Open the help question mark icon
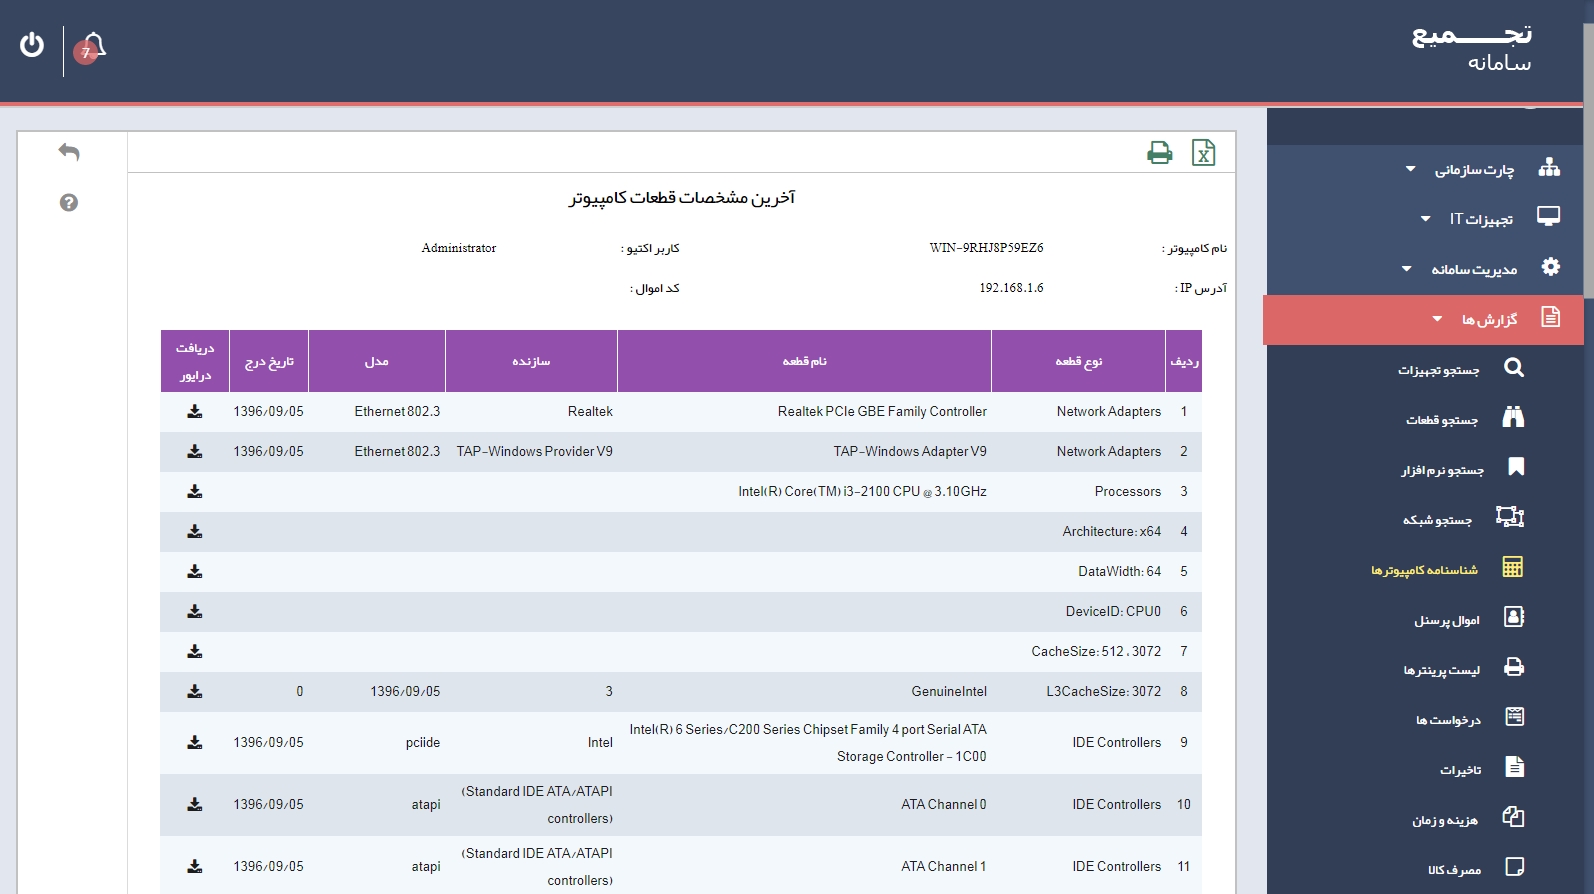This screenshot has height=894, width=1594. (69, 203)
